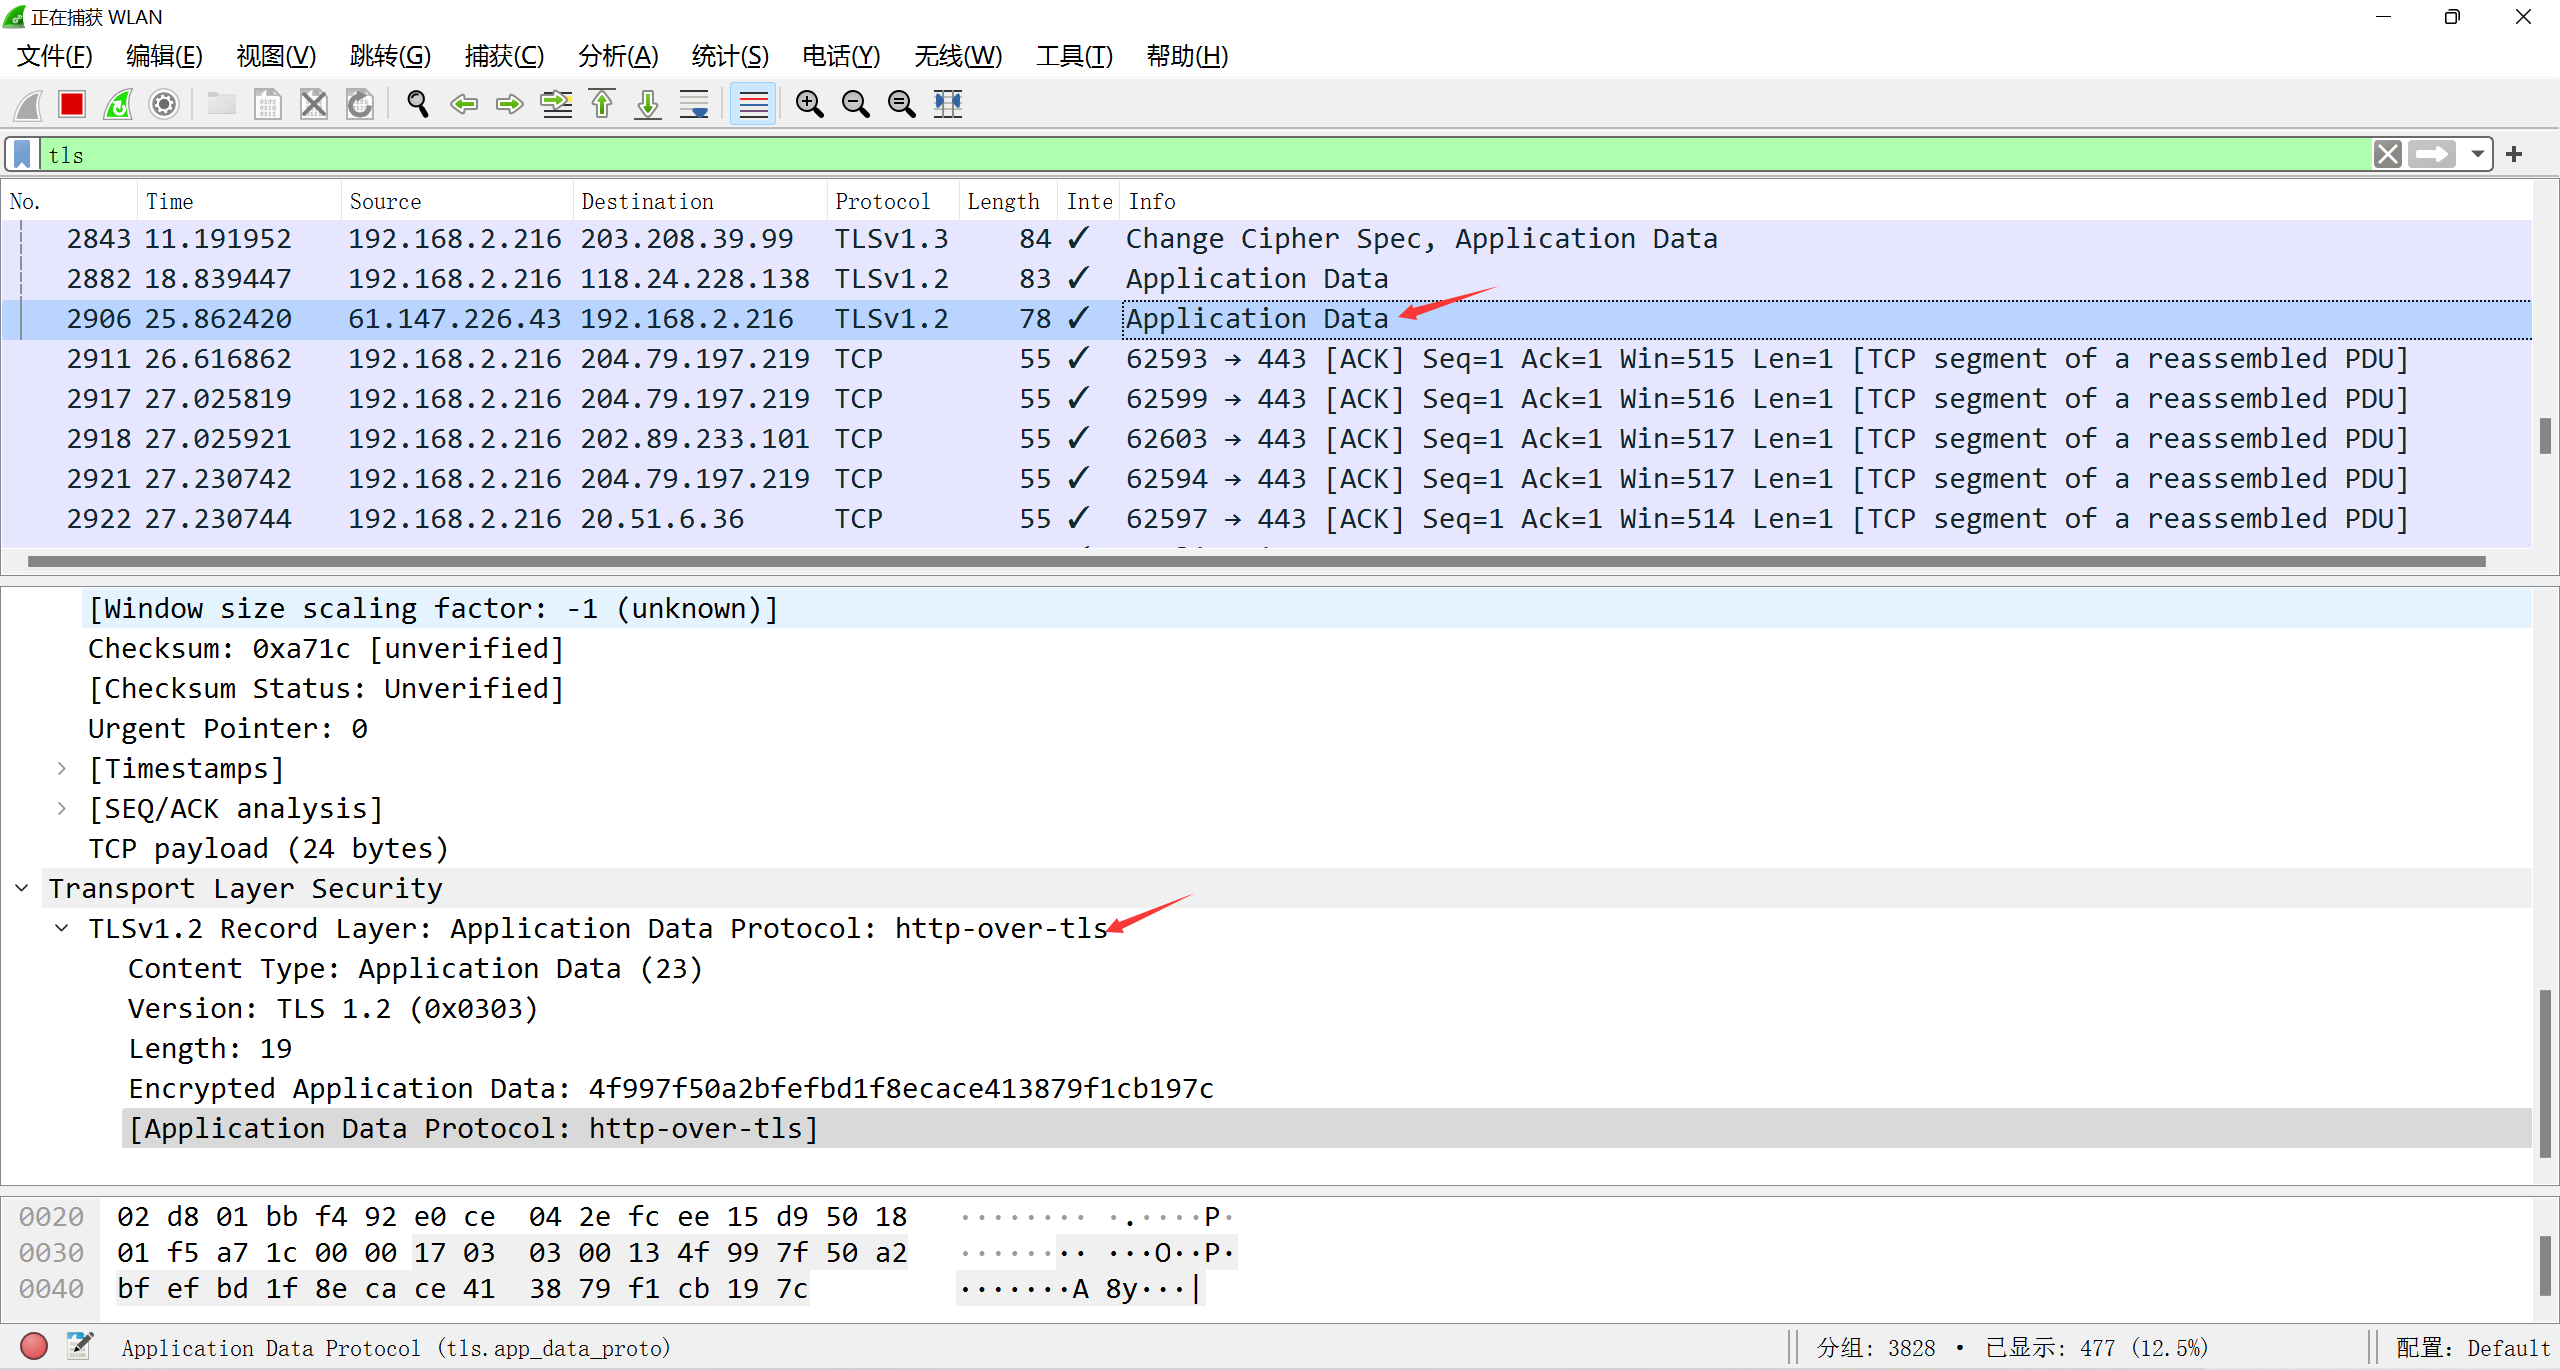Select packet 2843 Change Cipher Spec row

pos(1266,239)
